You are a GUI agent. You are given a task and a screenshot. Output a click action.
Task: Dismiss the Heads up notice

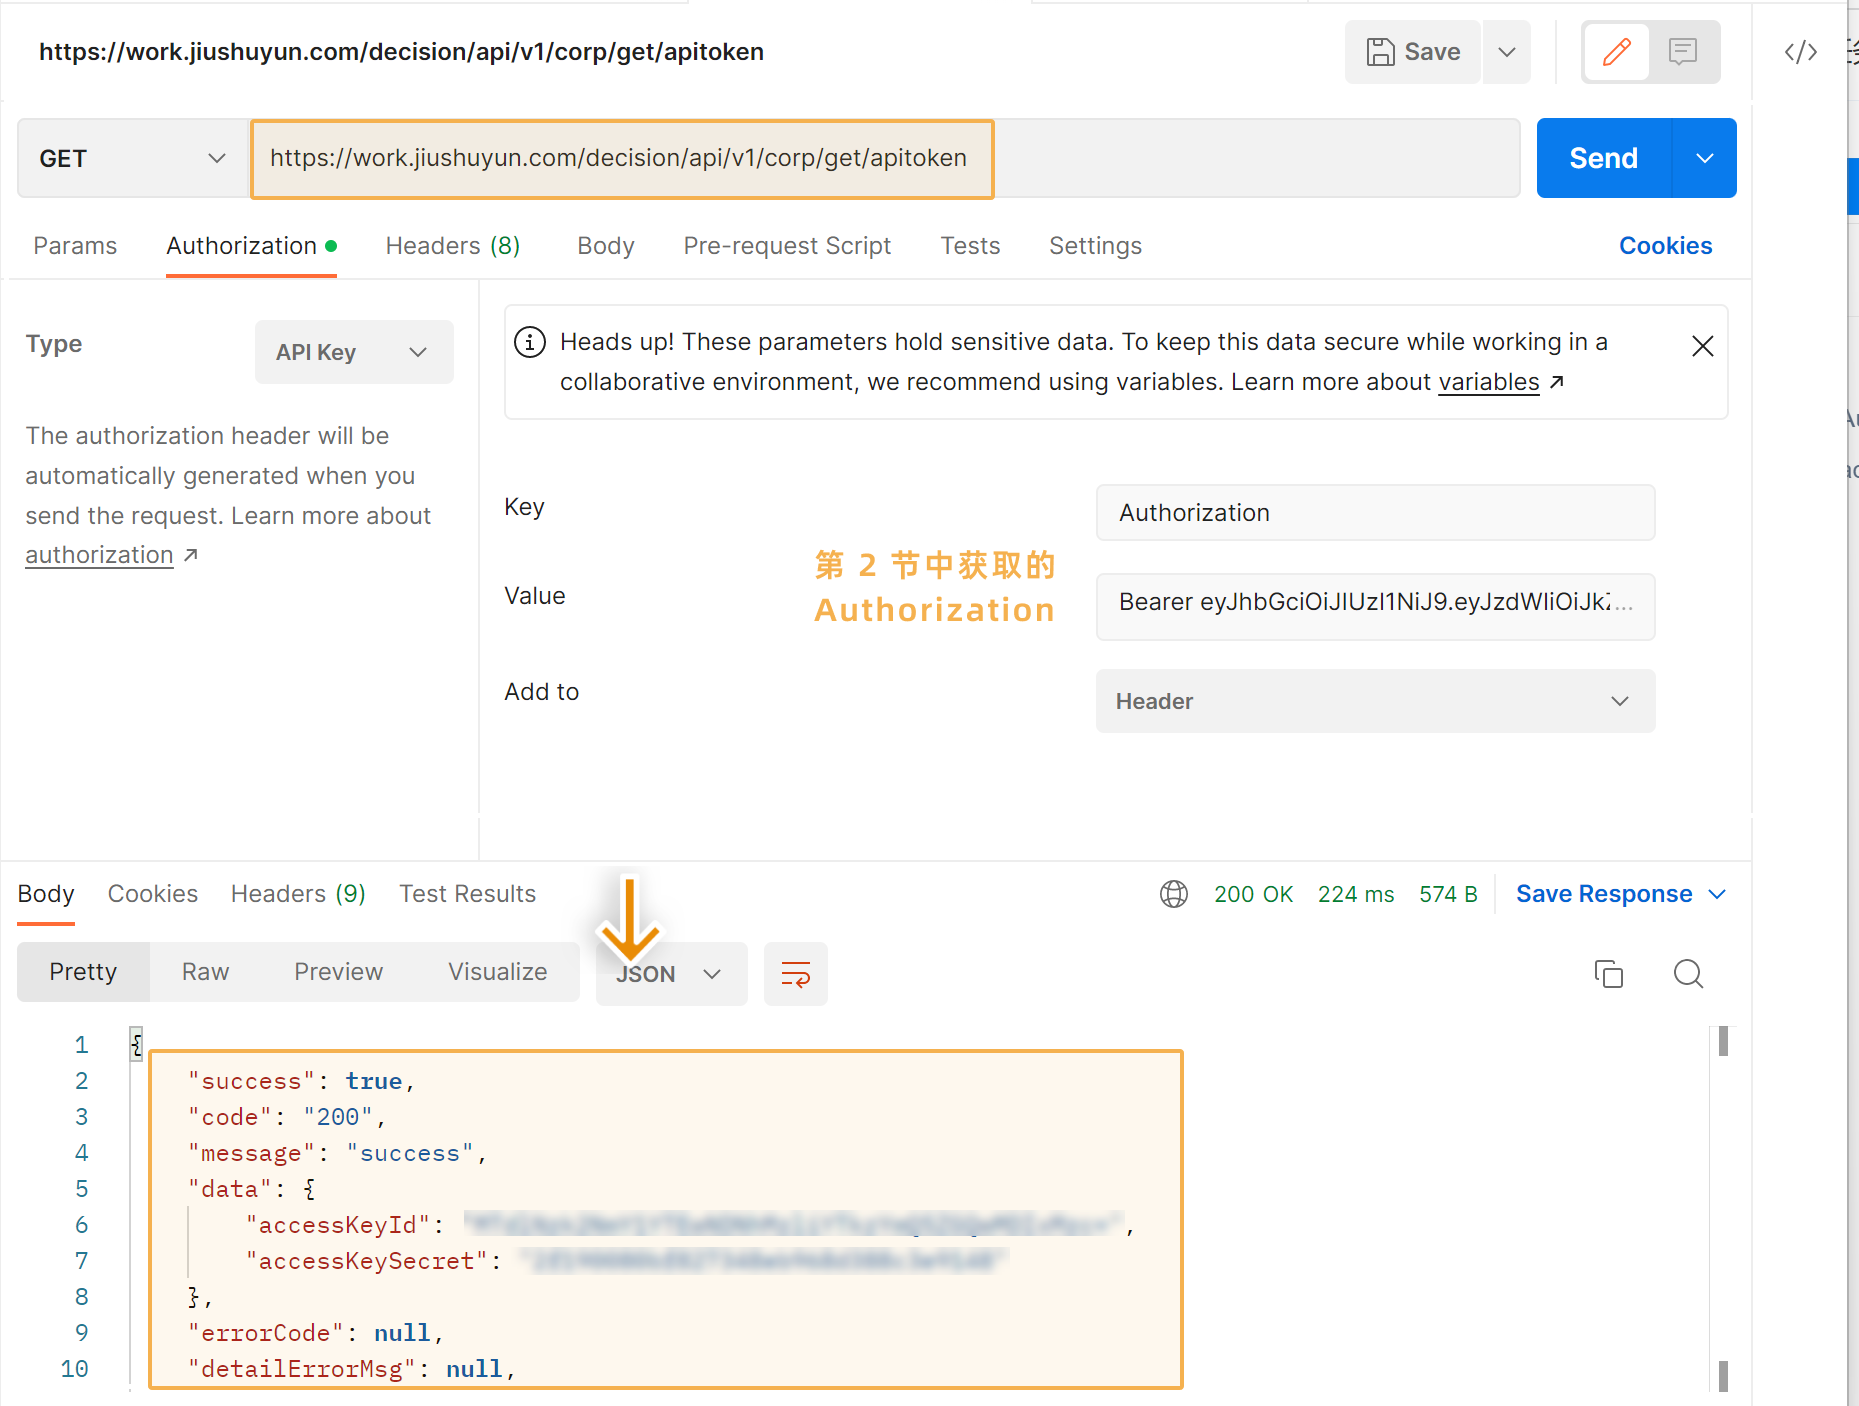[x=1702, y=346]
